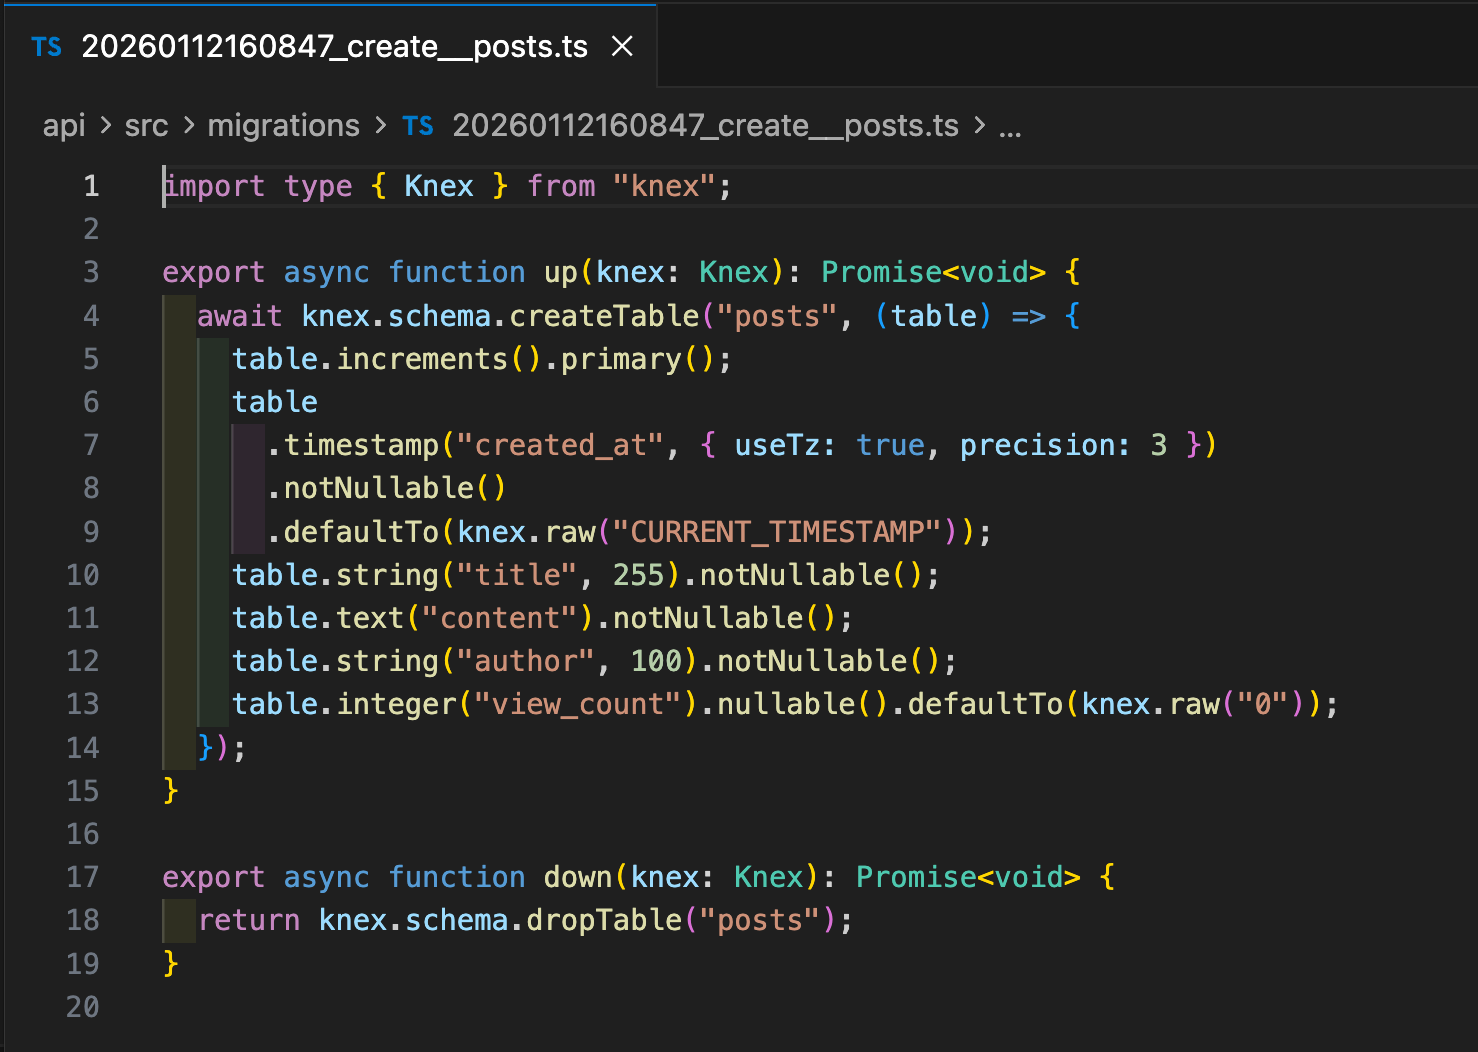Click 'dropTable' on line 18

[x=604, y=920]
